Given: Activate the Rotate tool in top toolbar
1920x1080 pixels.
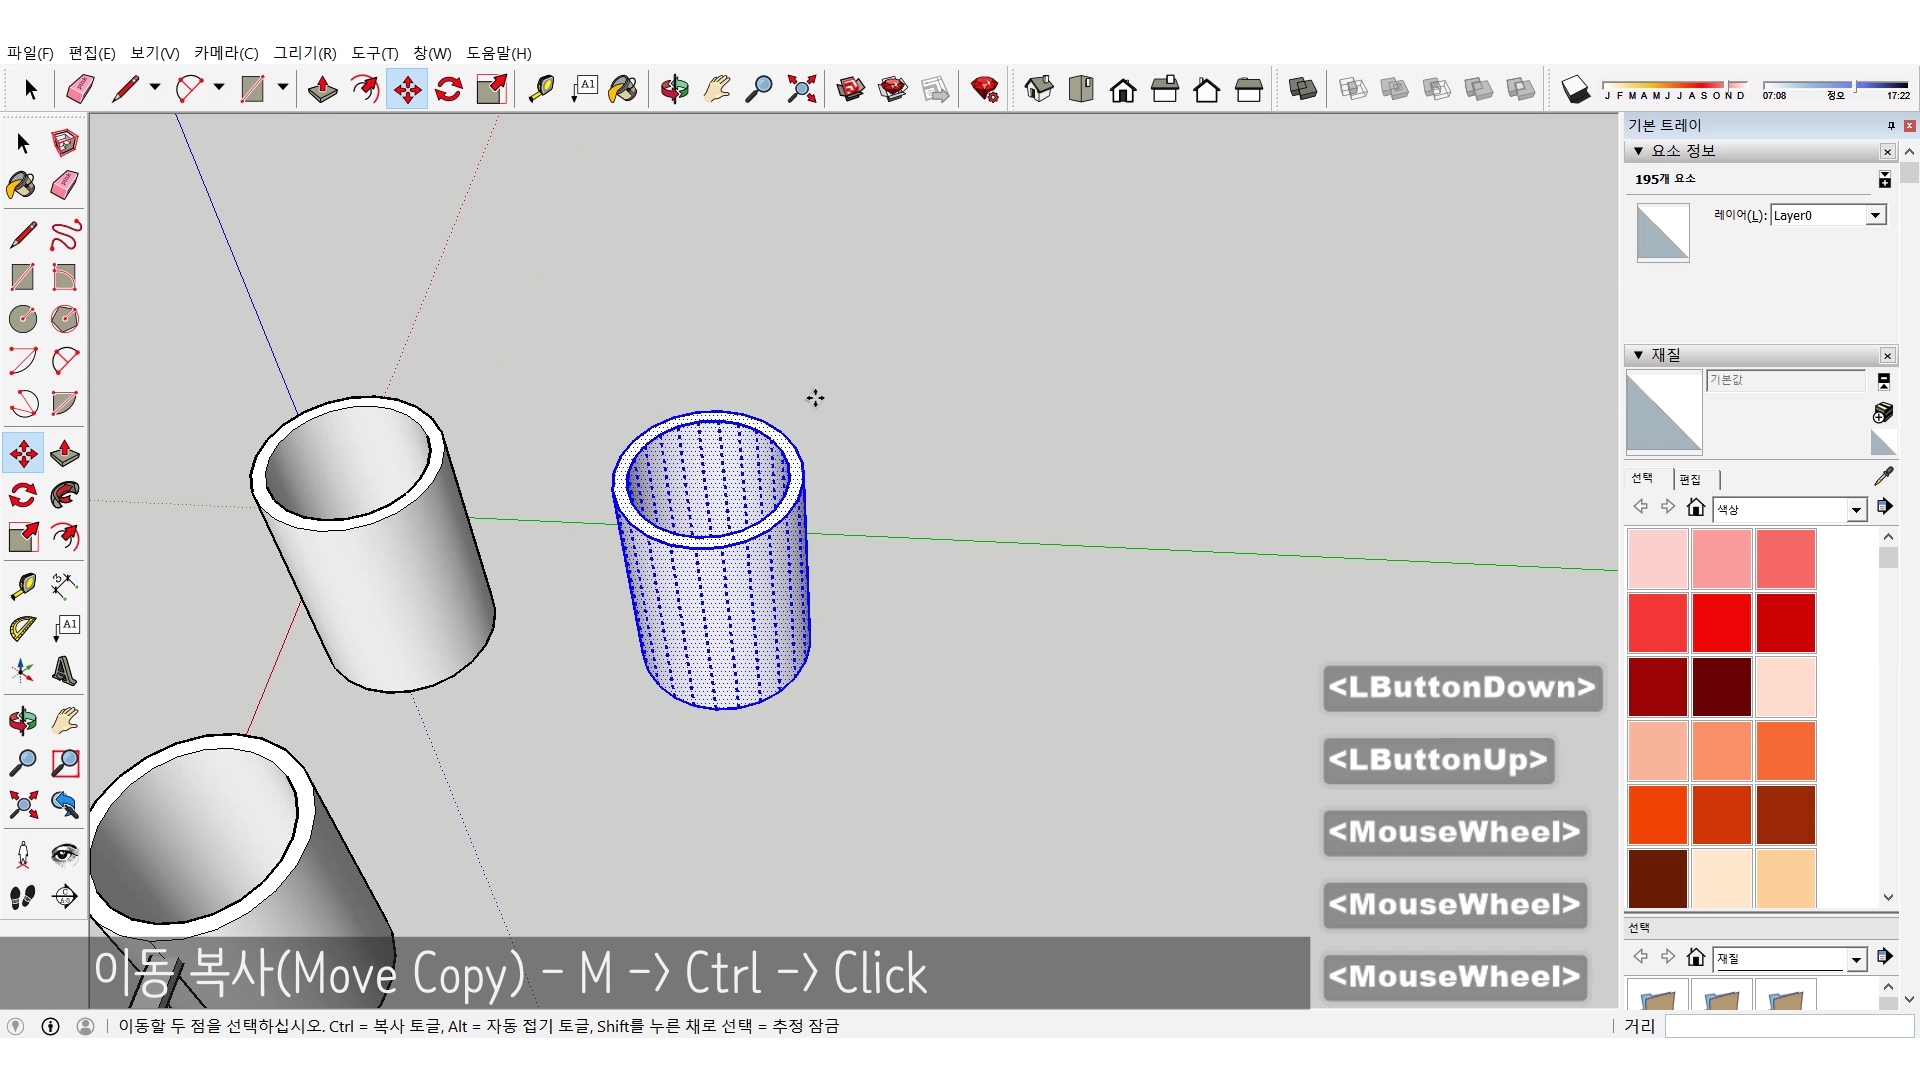Looking at the screenshot, I should click(449, 89).
